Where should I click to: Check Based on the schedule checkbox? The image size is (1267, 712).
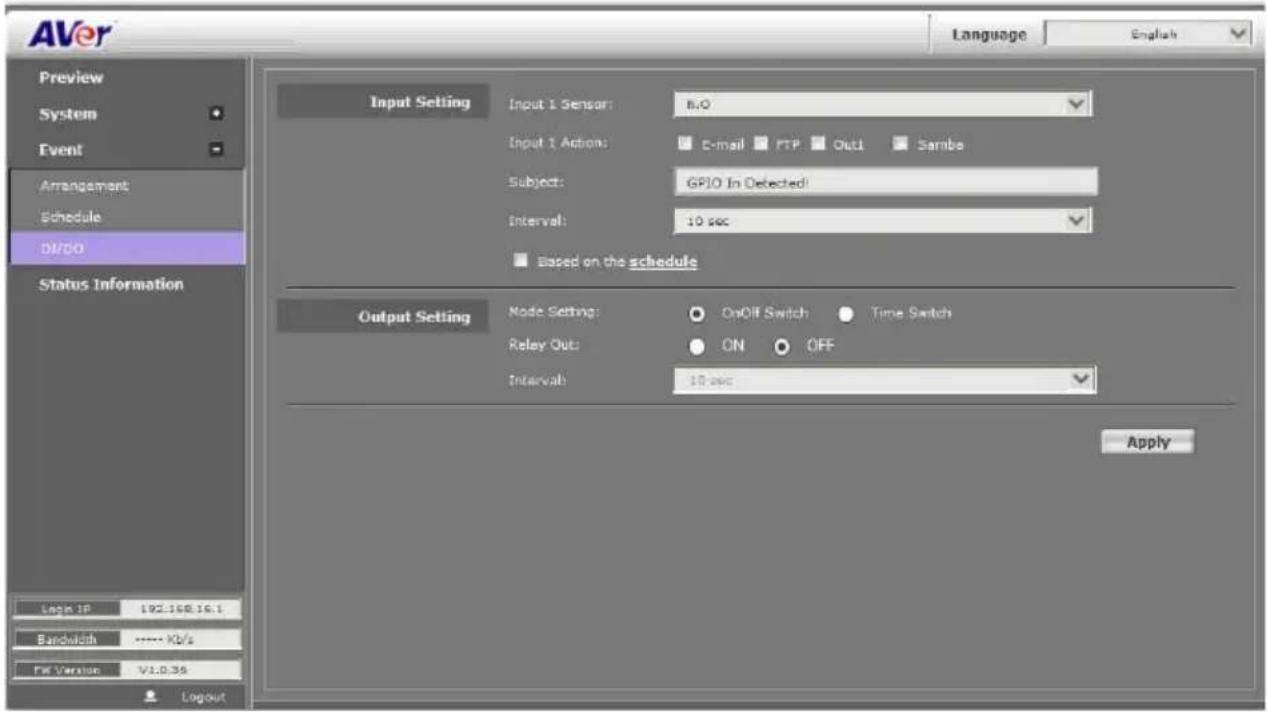(x=519, y=262)
